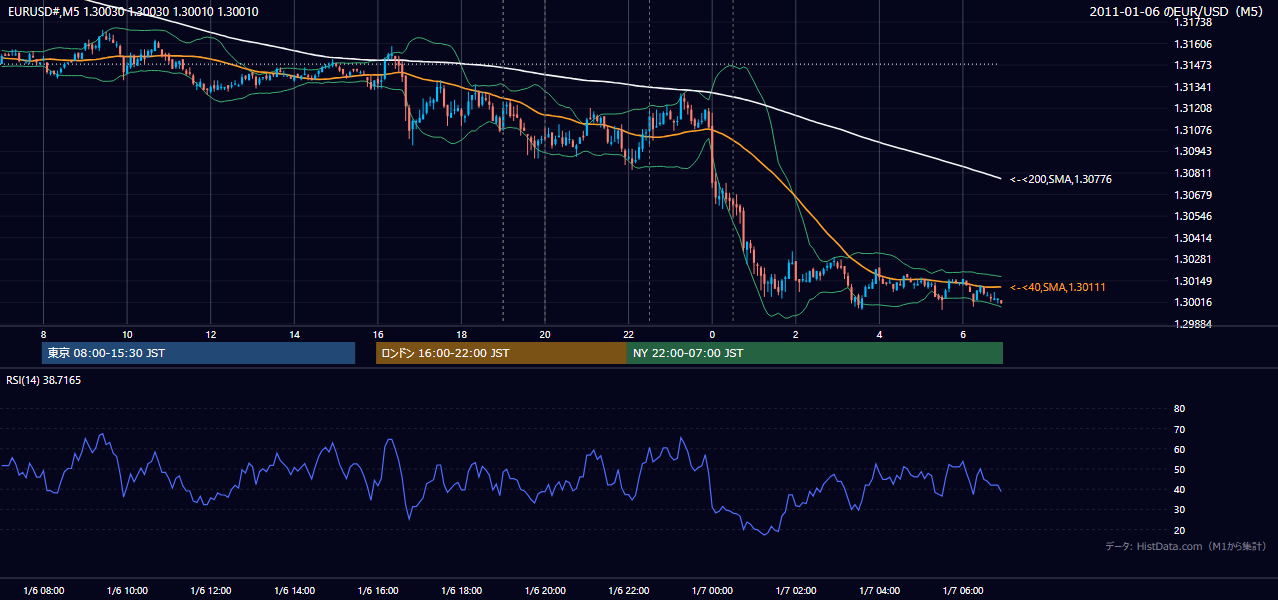Click price axis label 1.31738
The width and height of the screenshot is (1278, 600).
pos(1192,22)
